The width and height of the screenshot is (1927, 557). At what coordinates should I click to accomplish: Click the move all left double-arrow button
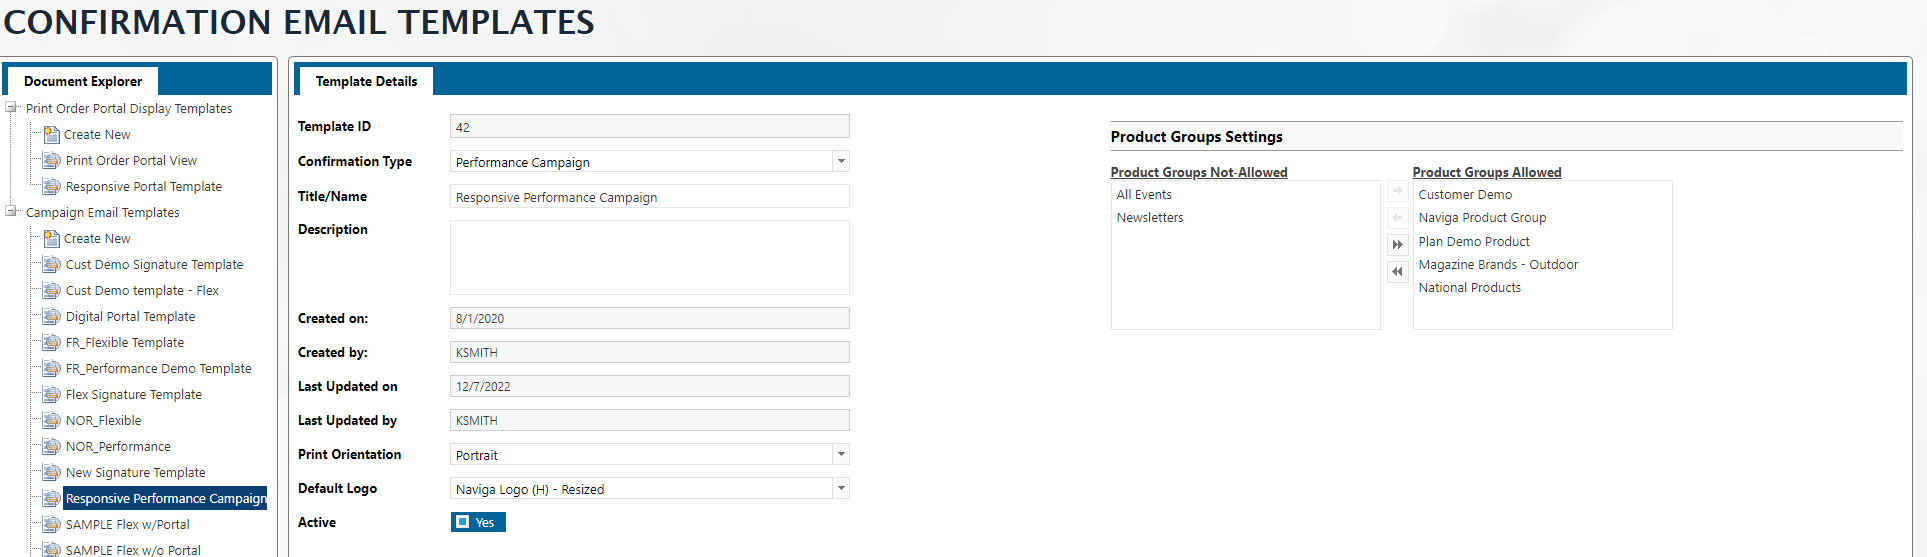pos(1397,272)
